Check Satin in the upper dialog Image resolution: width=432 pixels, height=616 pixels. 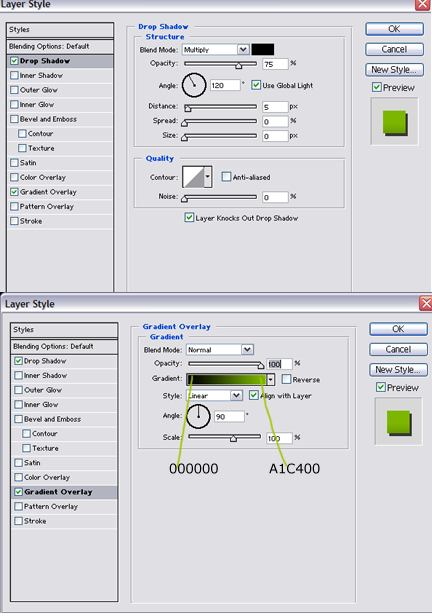point(15,163)
